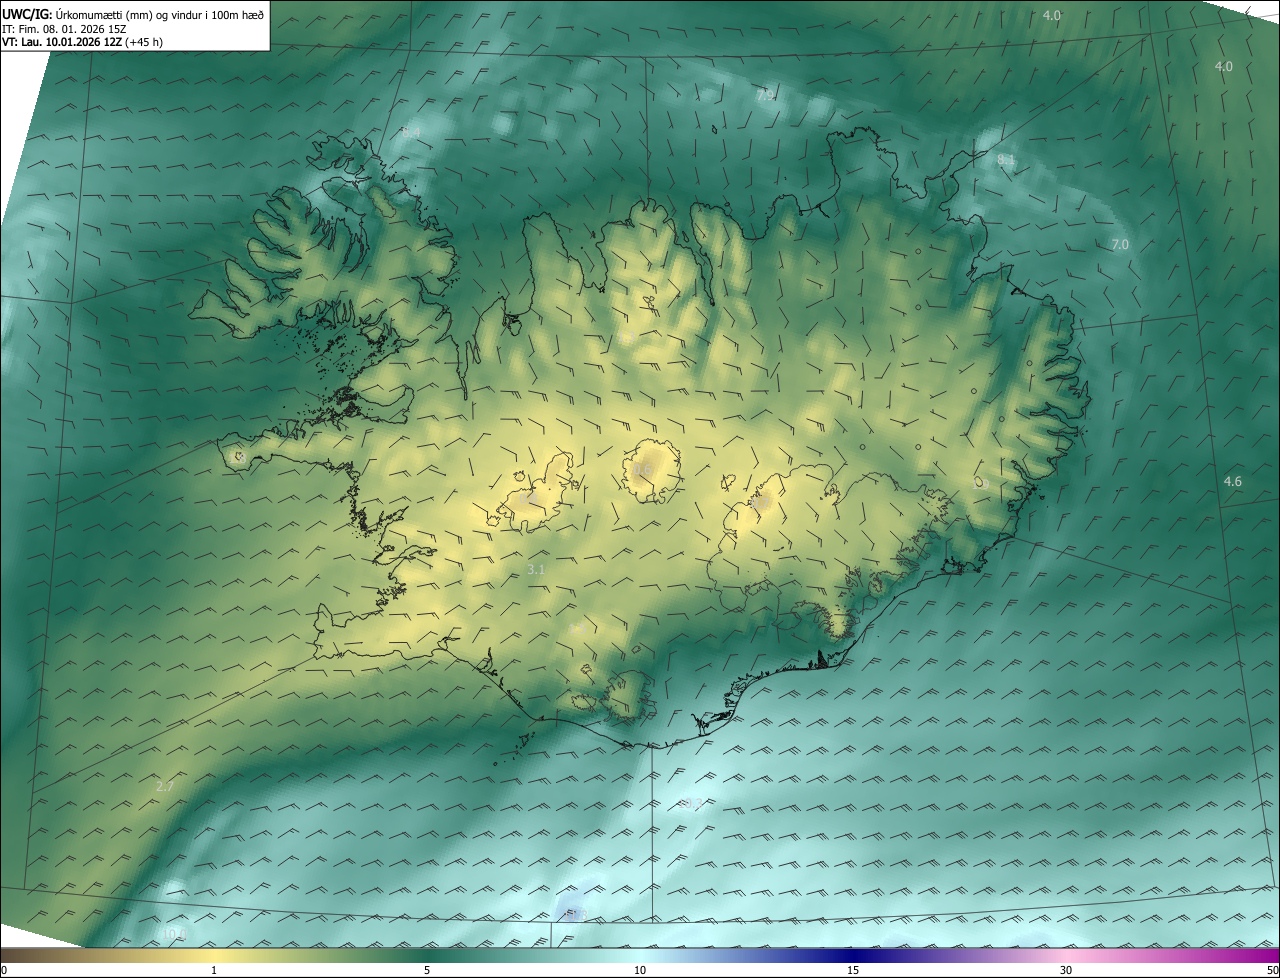
Task: Click the 30 tick on the color scale
Action: 1066,970
